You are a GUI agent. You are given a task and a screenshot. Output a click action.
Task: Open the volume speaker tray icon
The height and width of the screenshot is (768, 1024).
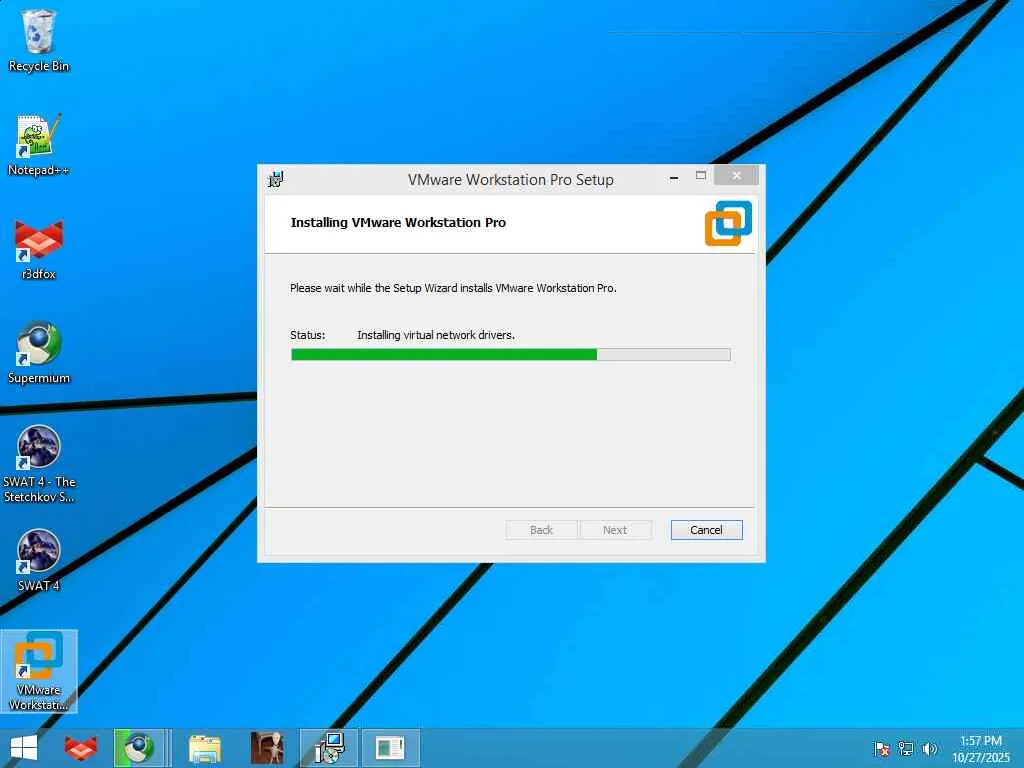929,748
